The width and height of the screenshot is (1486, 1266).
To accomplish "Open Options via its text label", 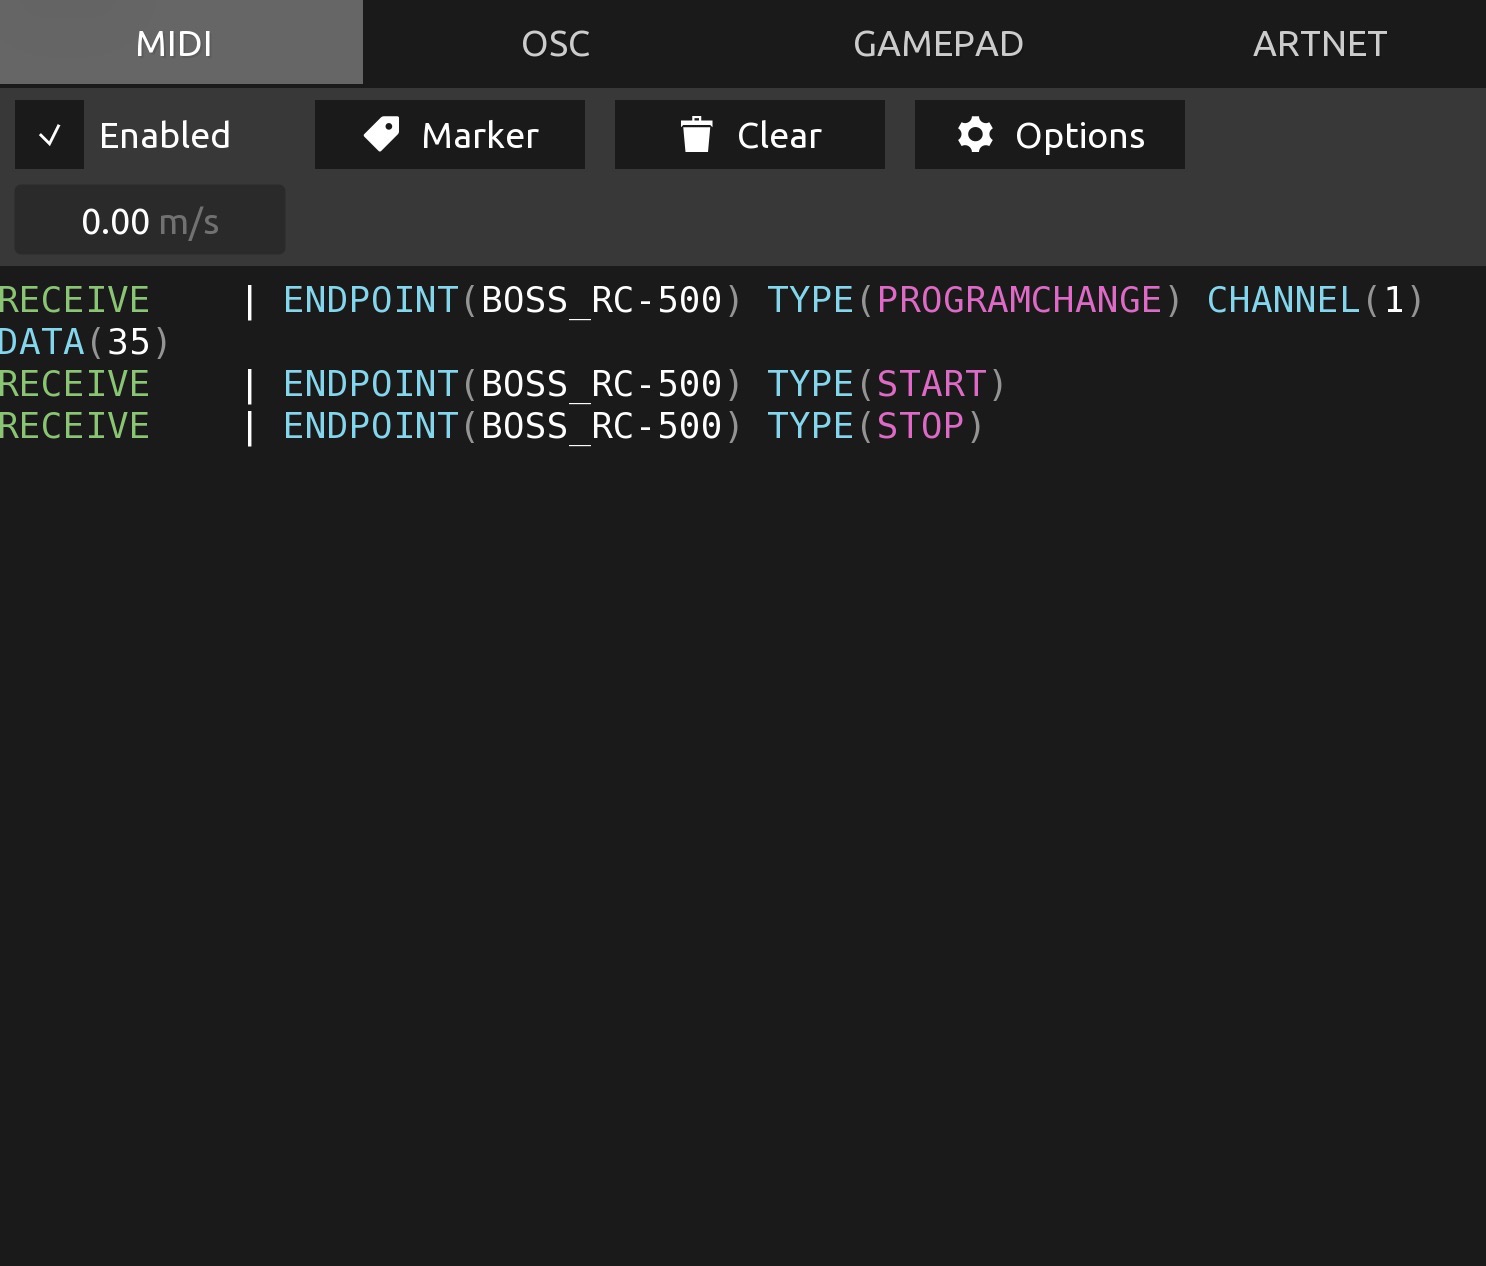I will [1080, 135].
